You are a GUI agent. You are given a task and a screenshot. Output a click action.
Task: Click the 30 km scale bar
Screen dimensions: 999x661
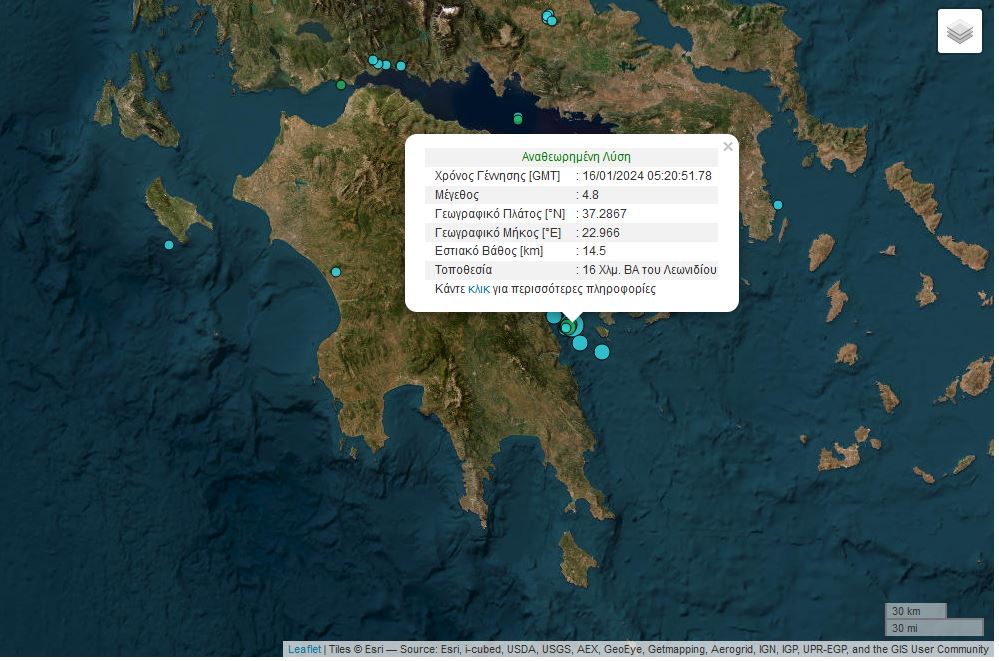[x=915, y=611]
